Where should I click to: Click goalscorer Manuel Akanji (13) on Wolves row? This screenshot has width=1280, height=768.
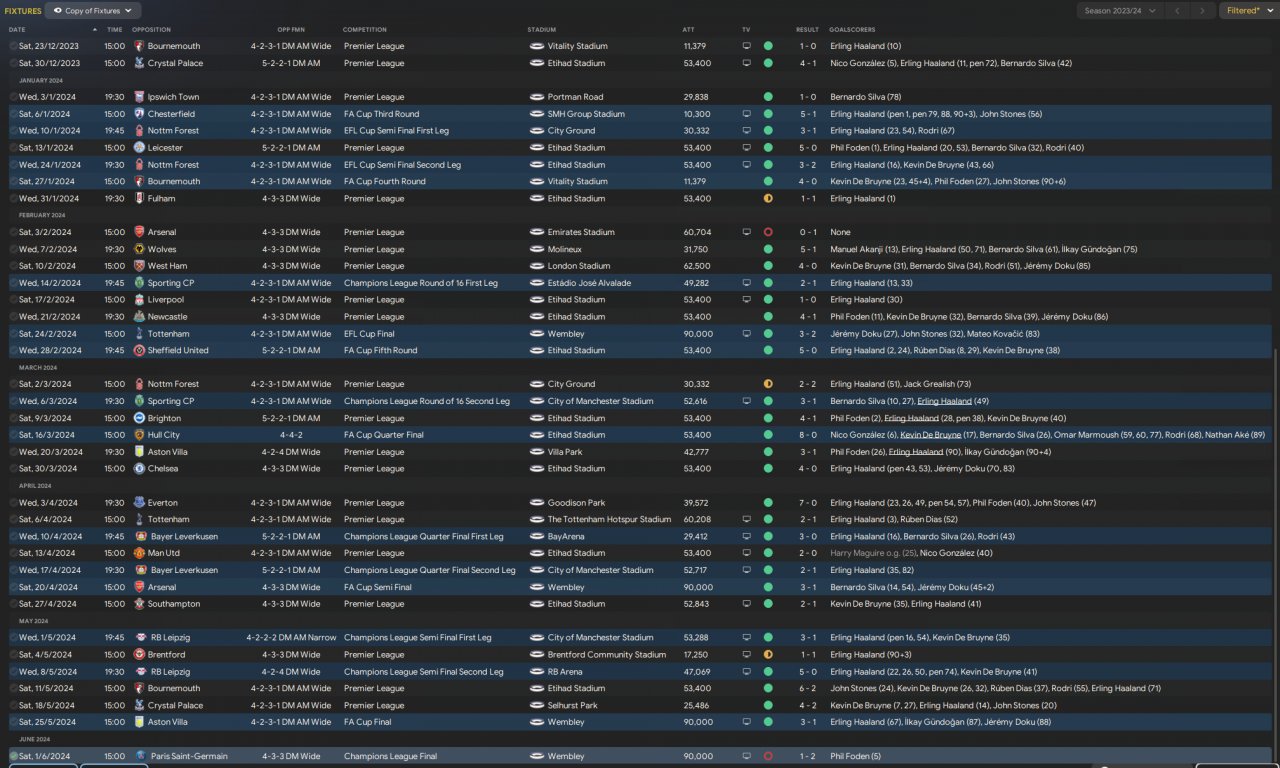pyautogui.click(x=863, y=250)
